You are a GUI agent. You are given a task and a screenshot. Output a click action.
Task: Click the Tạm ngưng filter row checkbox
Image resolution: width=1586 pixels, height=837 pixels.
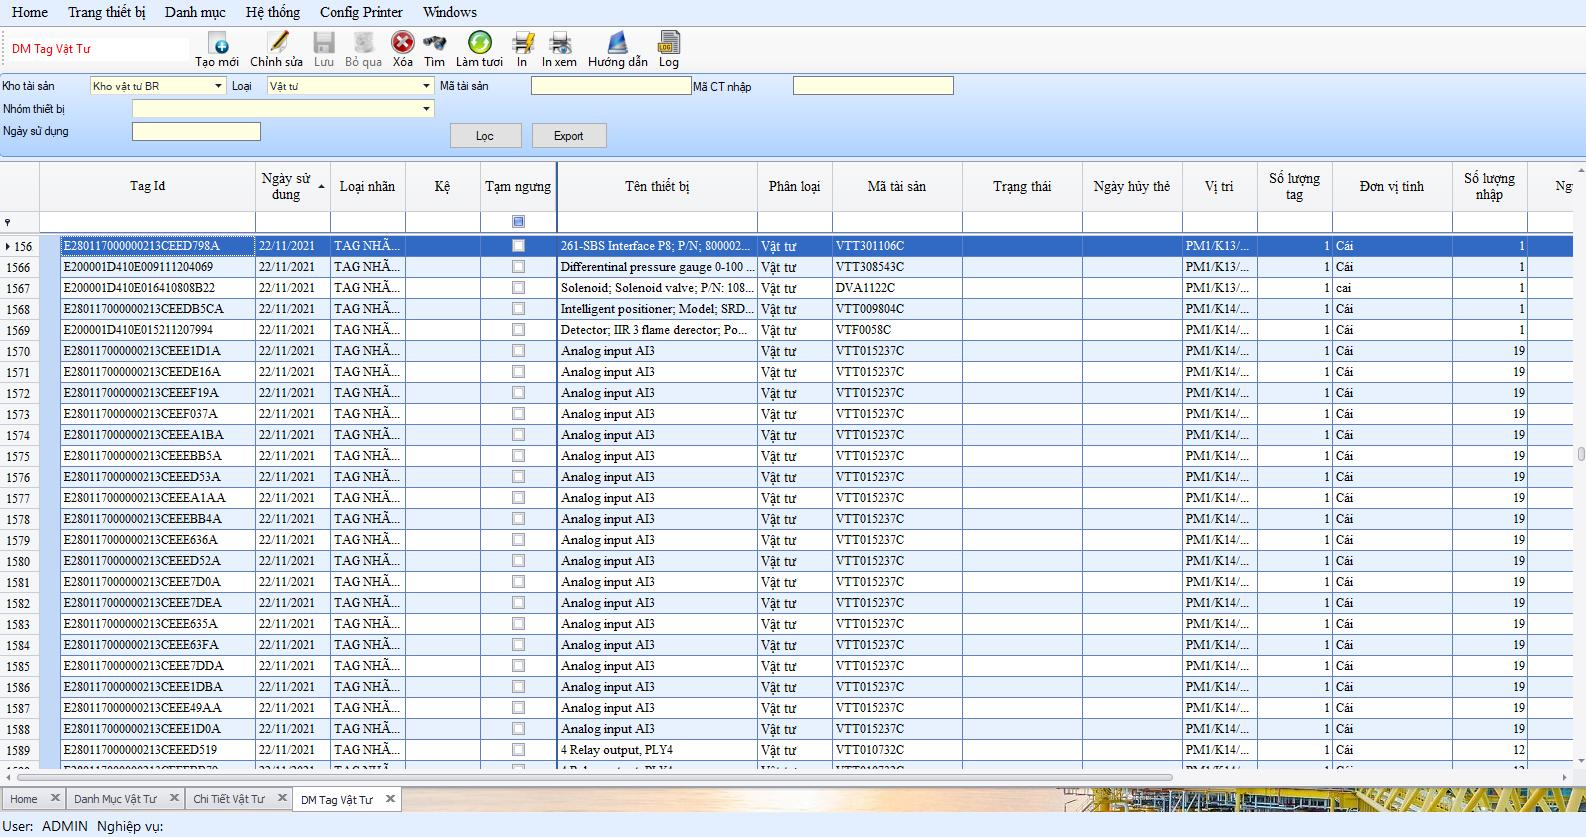tap(518, 222)
